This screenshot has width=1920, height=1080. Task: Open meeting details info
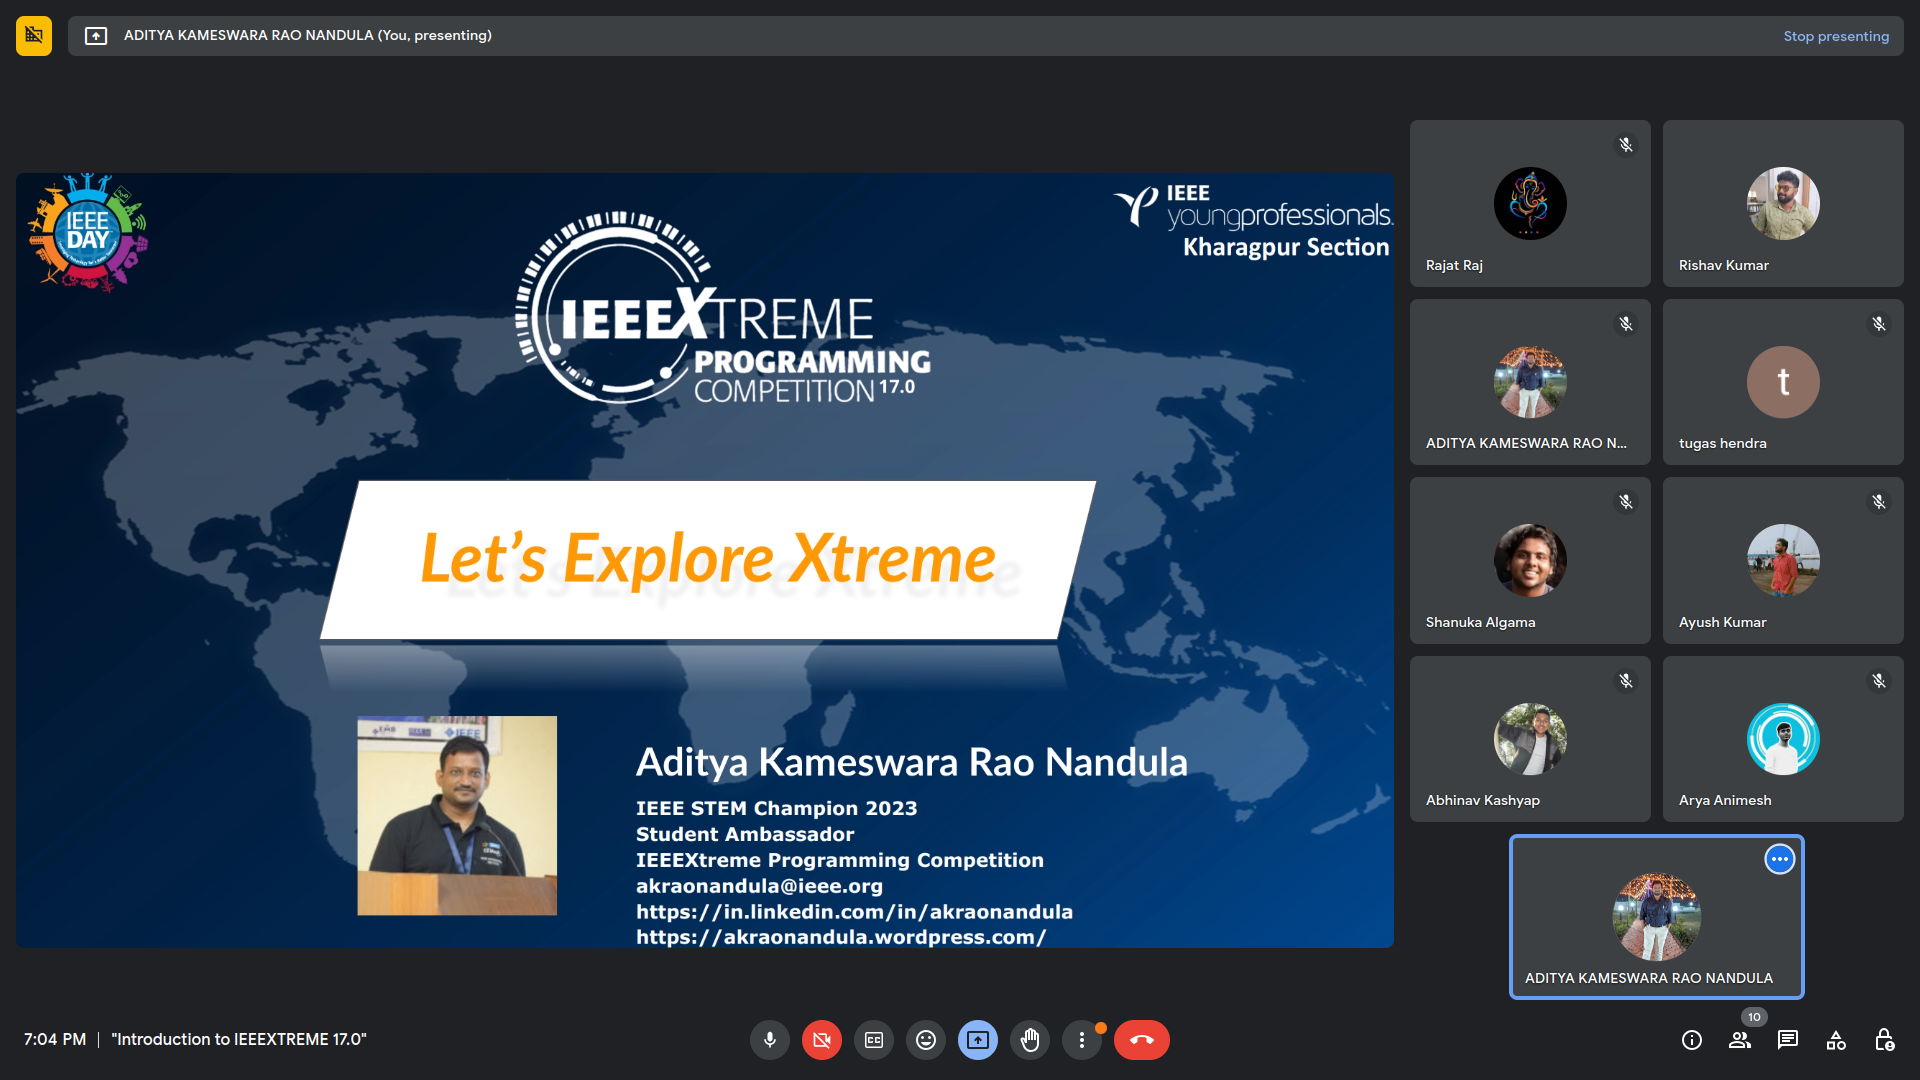(1692, 1040)
